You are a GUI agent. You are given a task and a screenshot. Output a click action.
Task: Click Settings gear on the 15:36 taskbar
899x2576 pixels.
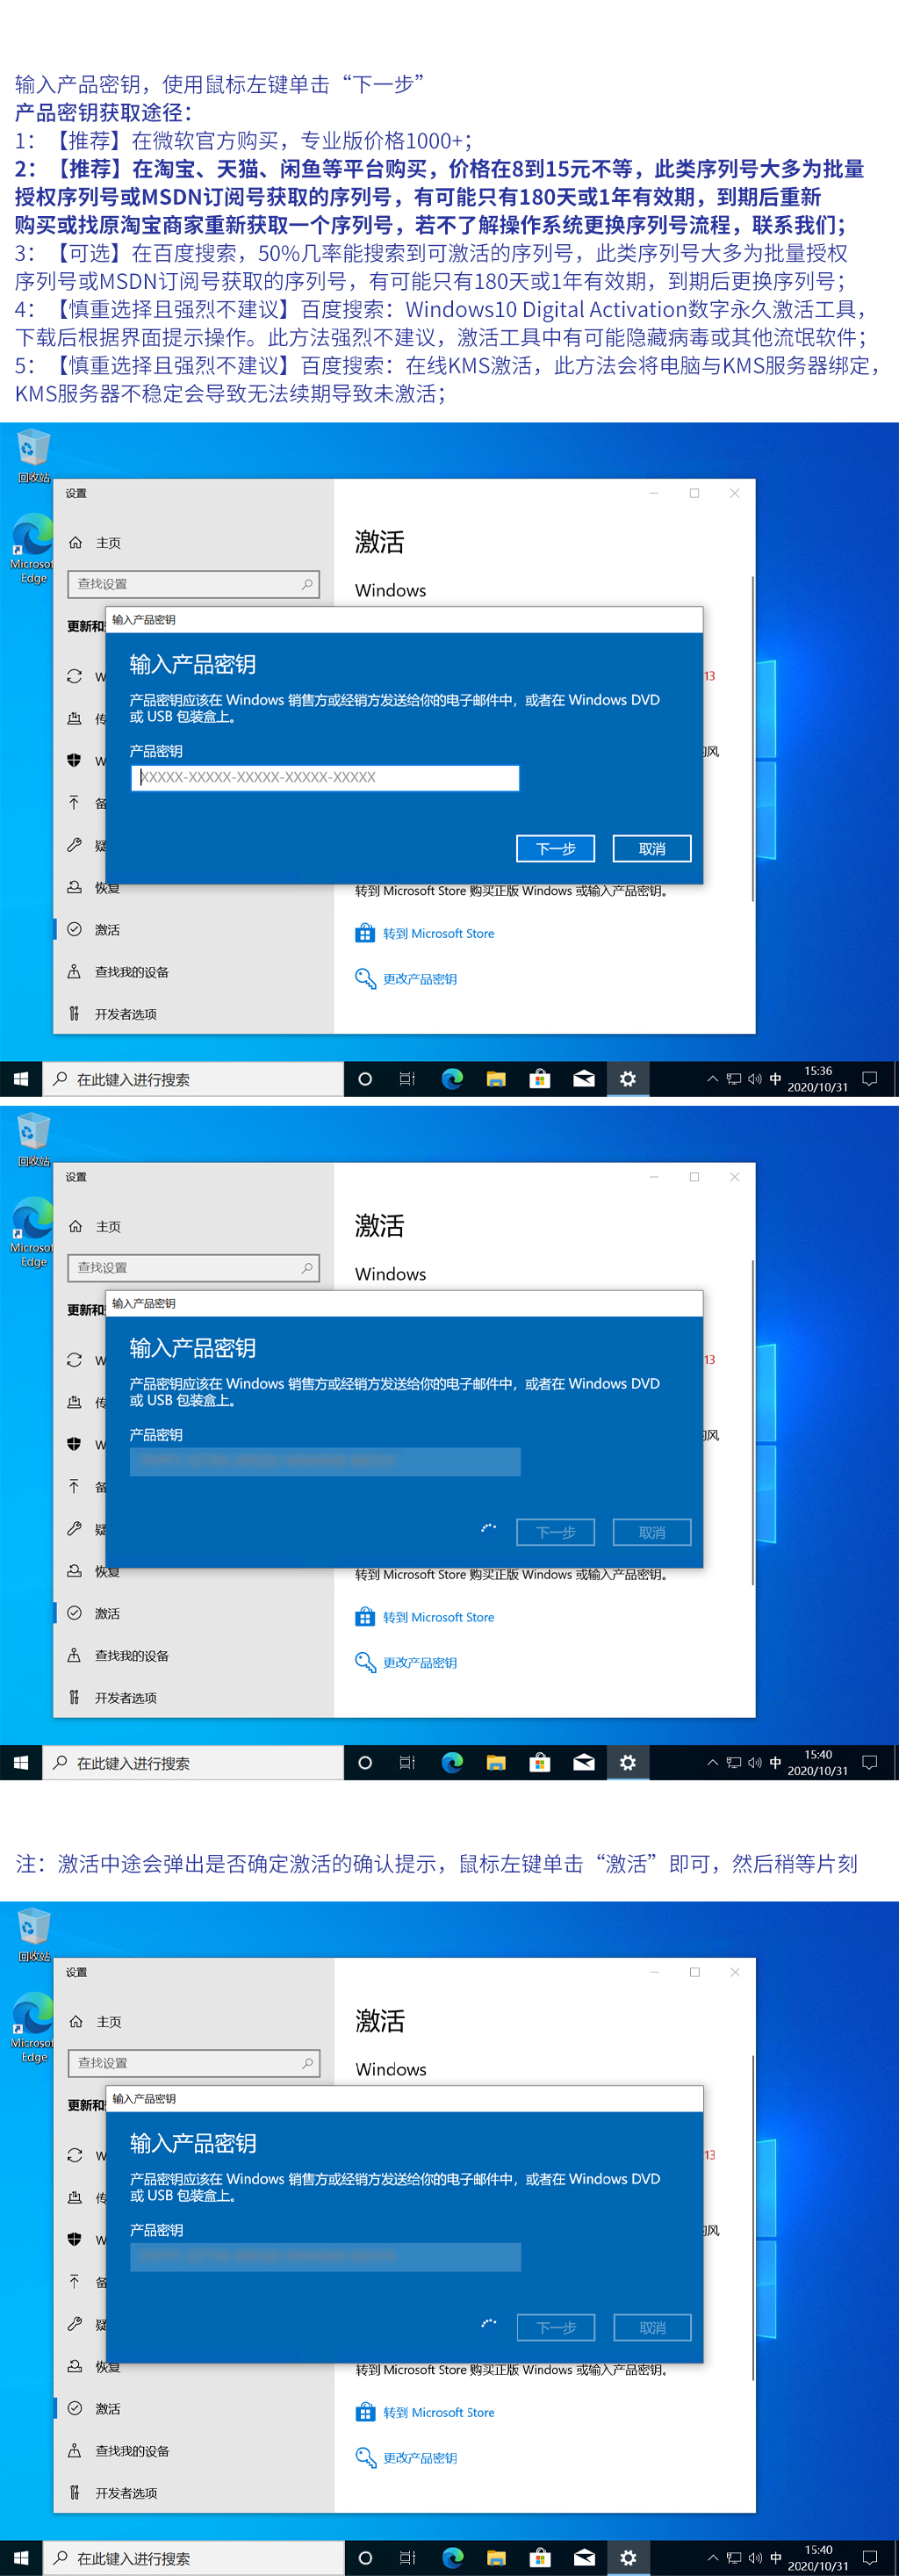coord(628,1079)
